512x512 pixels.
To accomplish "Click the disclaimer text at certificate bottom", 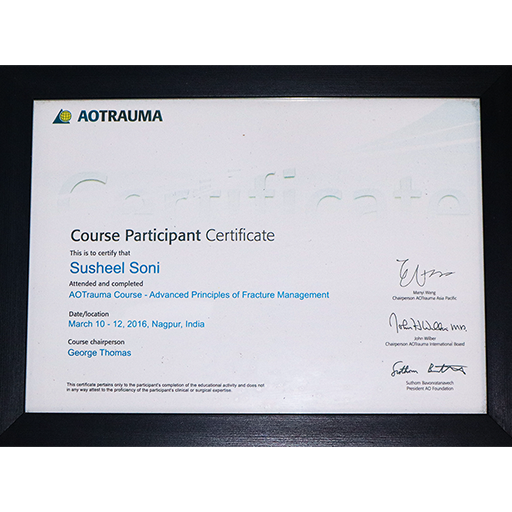I will (x=166, y=387).
